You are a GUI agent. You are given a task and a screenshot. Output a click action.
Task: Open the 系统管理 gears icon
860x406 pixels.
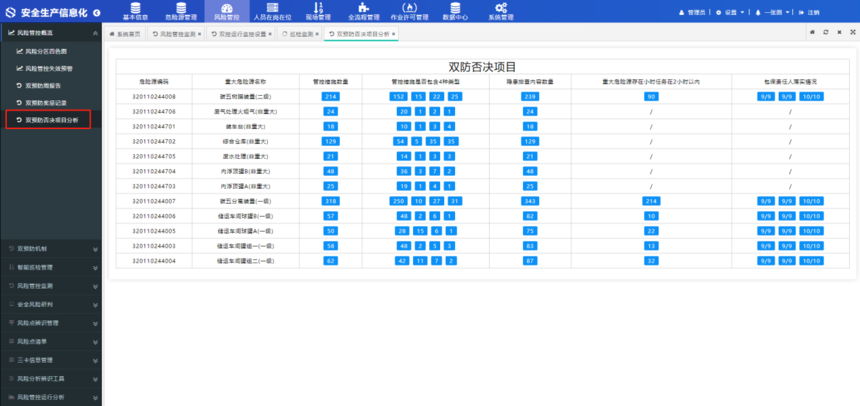[x=500, y=8]
